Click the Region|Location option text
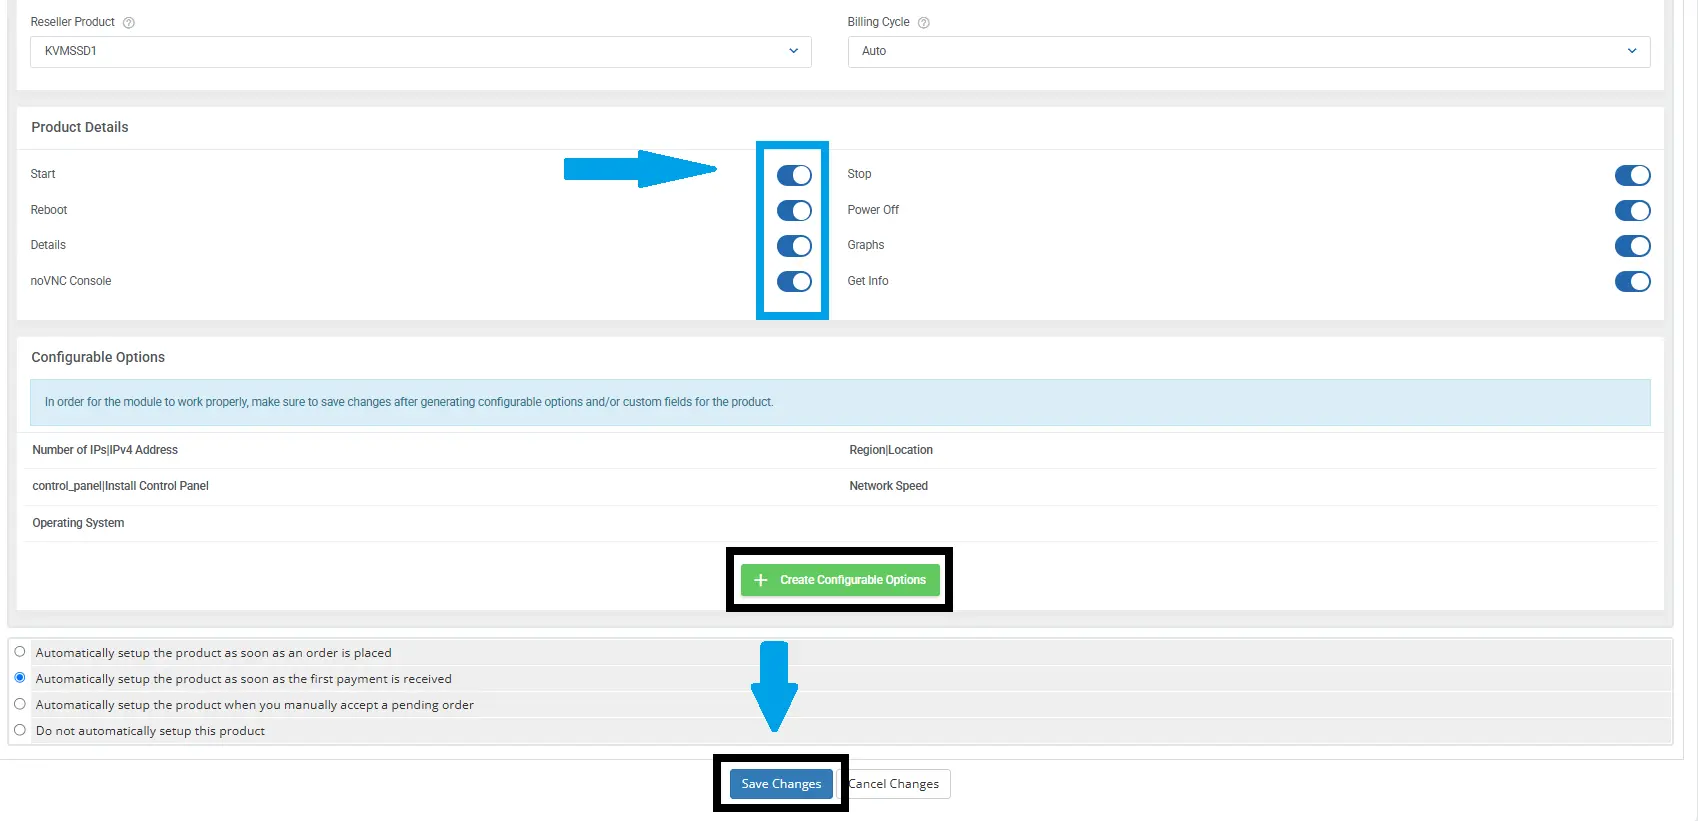Image resolution: width=1698 pixels, height=821 pixels. (x=891, y=450)
